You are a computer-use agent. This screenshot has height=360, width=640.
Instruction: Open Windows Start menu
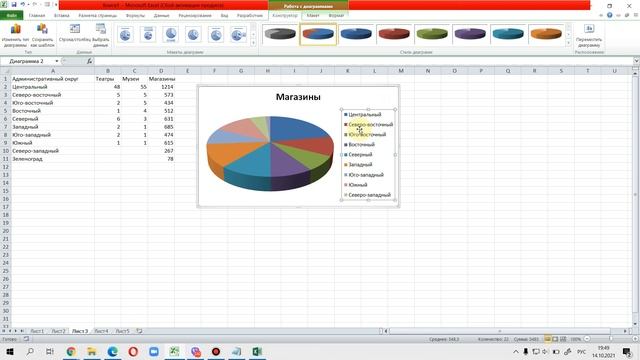point(10,351)
